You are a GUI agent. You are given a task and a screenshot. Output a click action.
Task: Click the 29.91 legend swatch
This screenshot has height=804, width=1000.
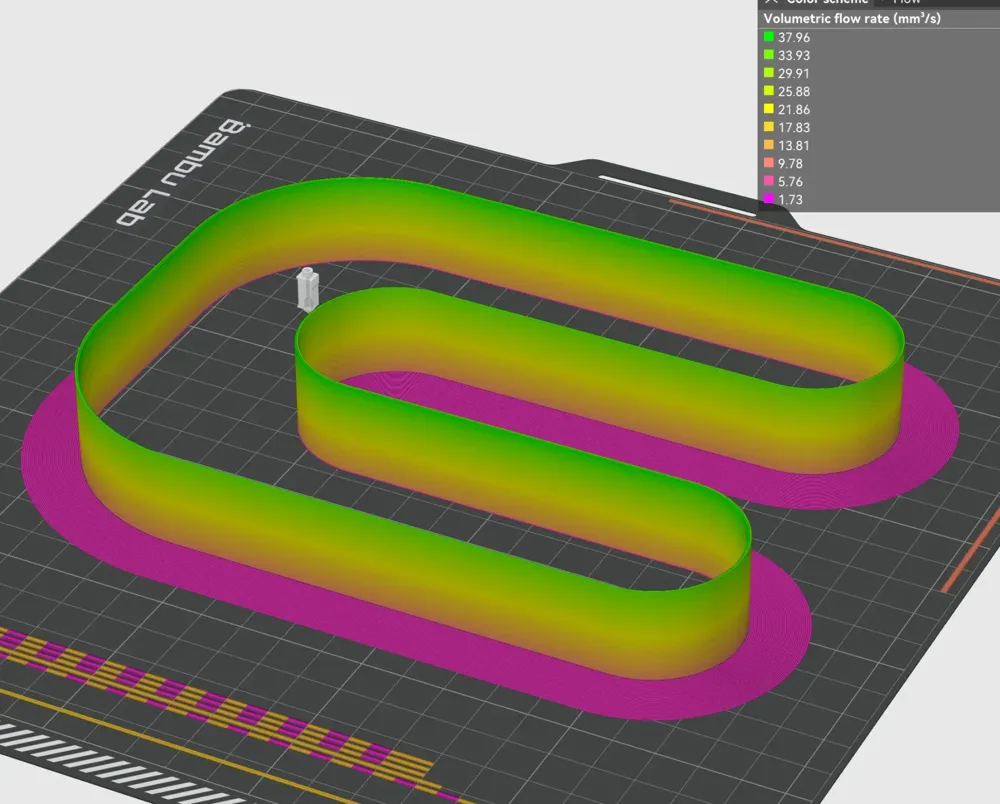(768, 73)
